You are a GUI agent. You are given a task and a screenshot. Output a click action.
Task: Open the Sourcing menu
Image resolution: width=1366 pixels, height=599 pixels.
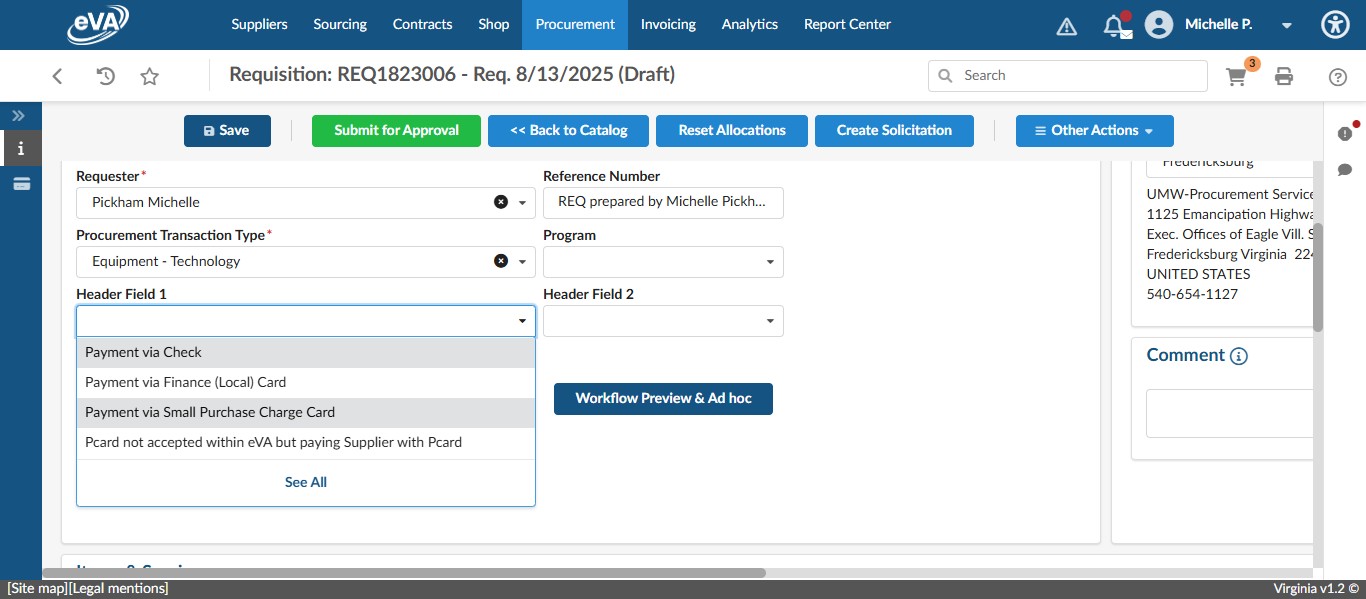tap(339, 24)
